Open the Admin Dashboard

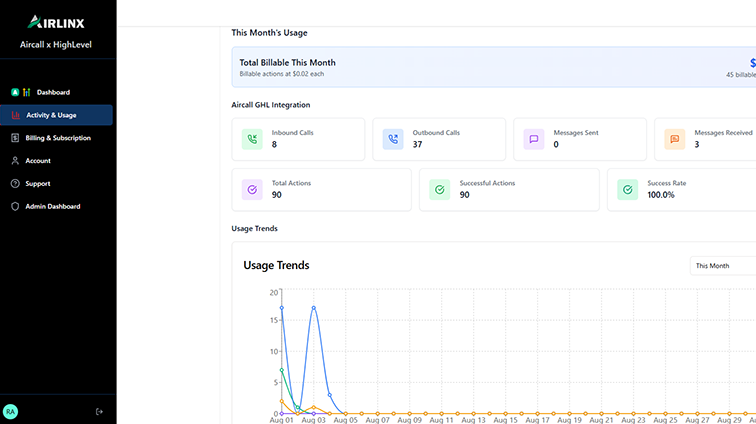click(56, 206)
